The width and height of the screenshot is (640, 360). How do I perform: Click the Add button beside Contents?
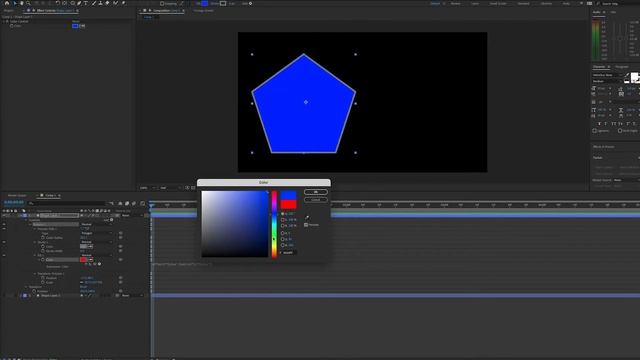tap(112, 220)
